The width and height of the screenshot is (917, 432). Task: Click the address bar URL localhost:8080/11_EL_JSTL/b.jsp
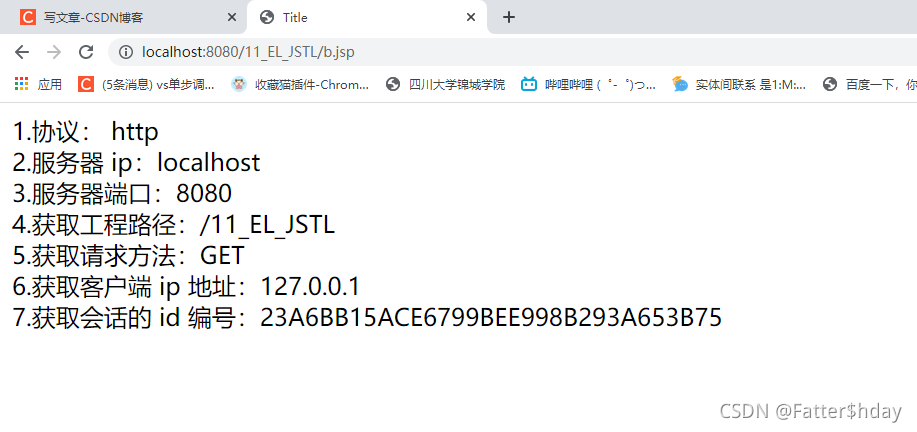(x=248, y=53)
